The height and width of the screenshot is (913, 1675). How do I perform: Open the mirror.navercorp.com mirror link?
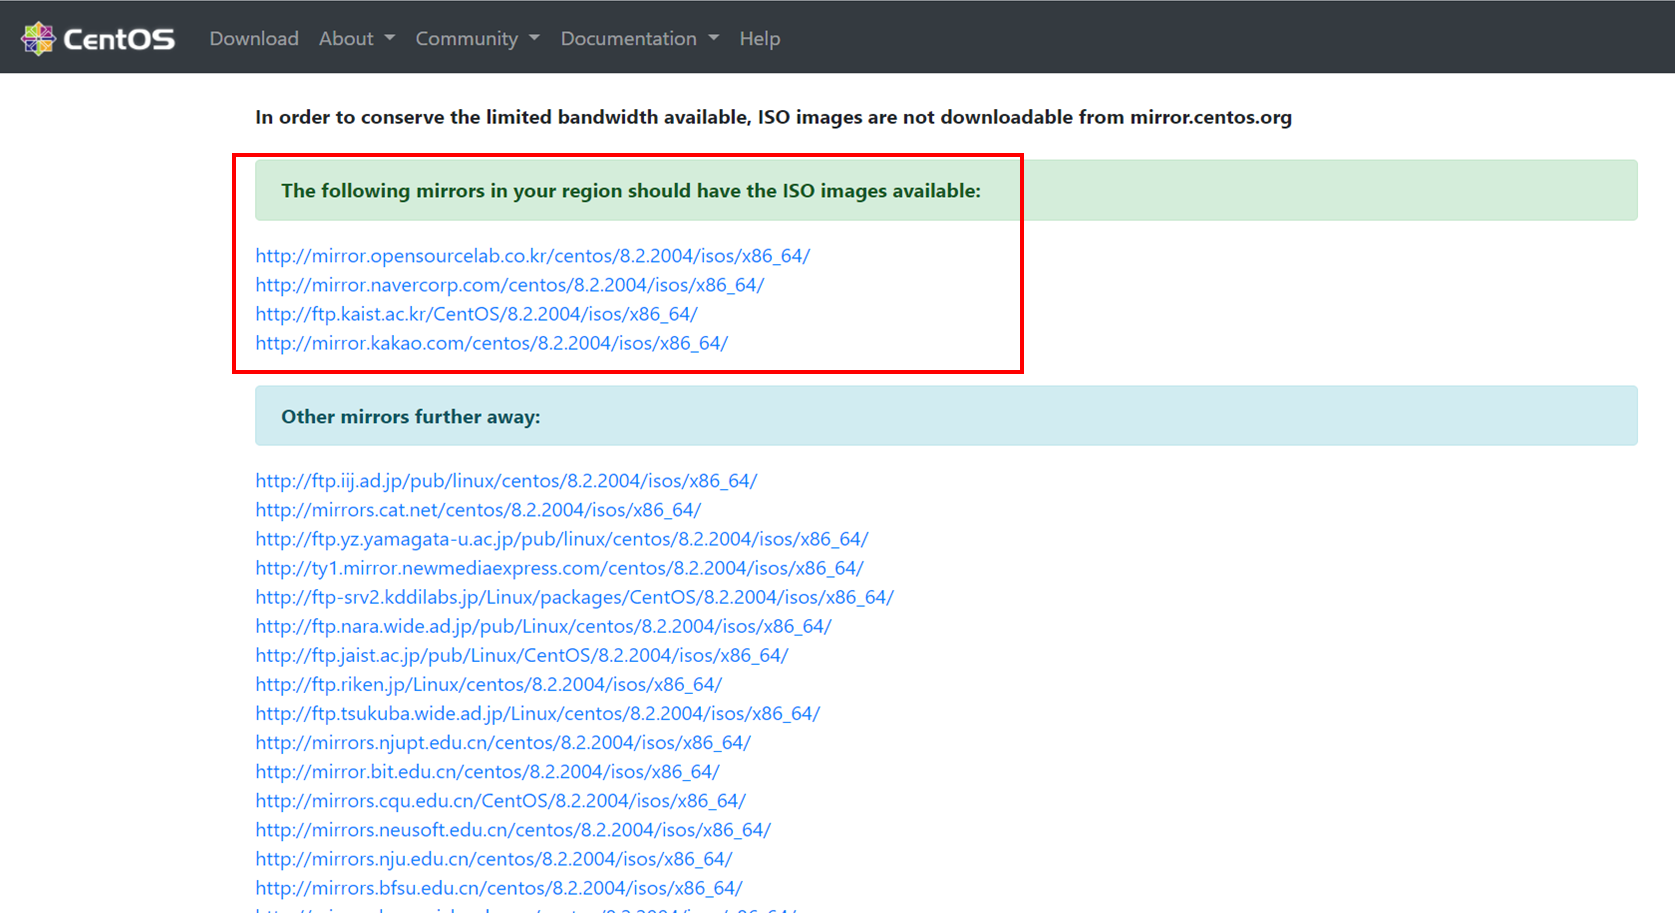tap(509, 285)
